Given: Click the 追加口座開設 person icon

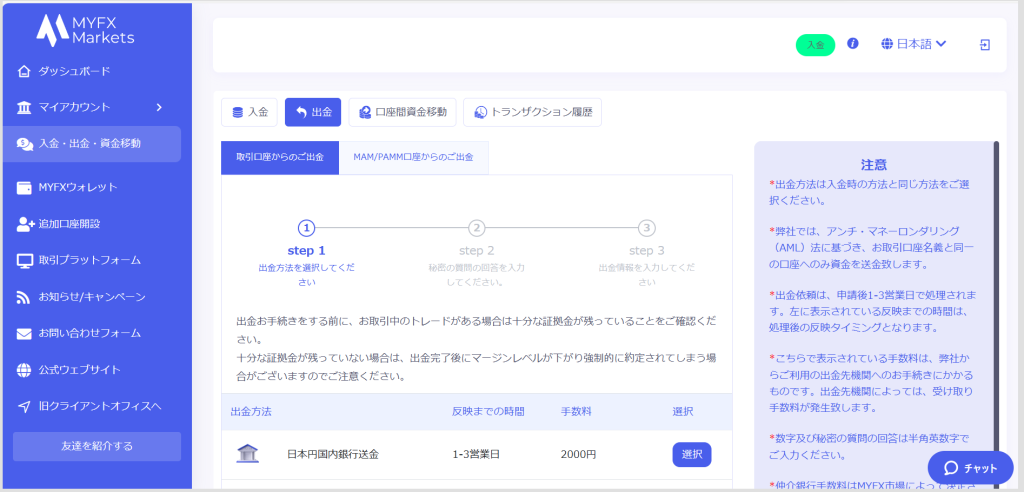Looking at the screenshot, I should click(x=25, y=224).
